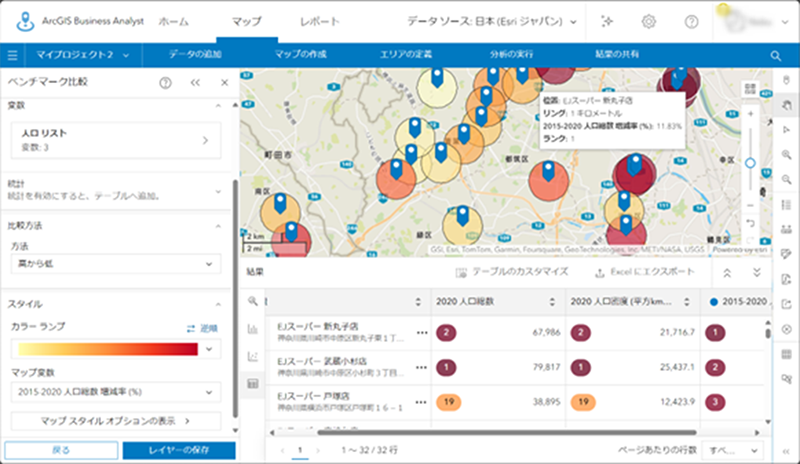Image resolution: width=800 pixels, height=464 pixels.
Task: Collapse results panel with double-down chevron
Action: (x=757, y=273)
